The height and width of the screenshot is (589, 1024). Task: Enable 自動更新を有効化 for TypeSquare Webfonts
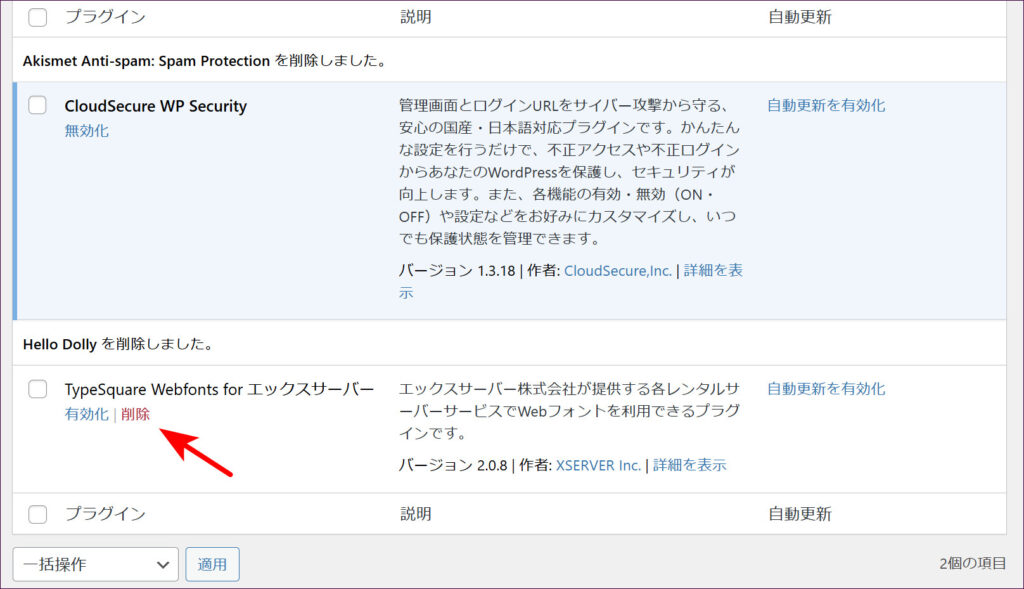[x=825, y=389]
